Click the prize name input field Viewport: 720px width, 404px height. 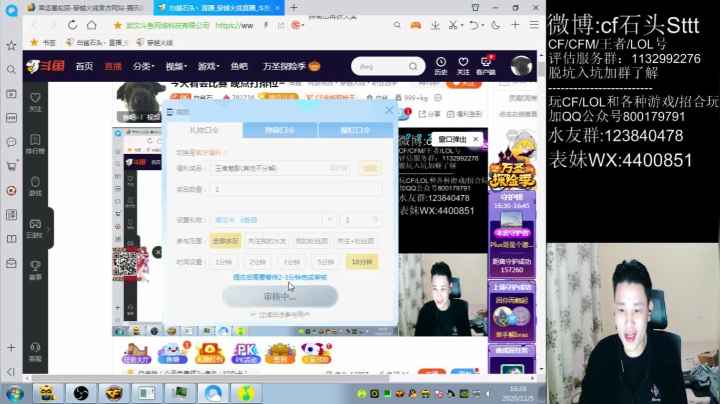280,168
